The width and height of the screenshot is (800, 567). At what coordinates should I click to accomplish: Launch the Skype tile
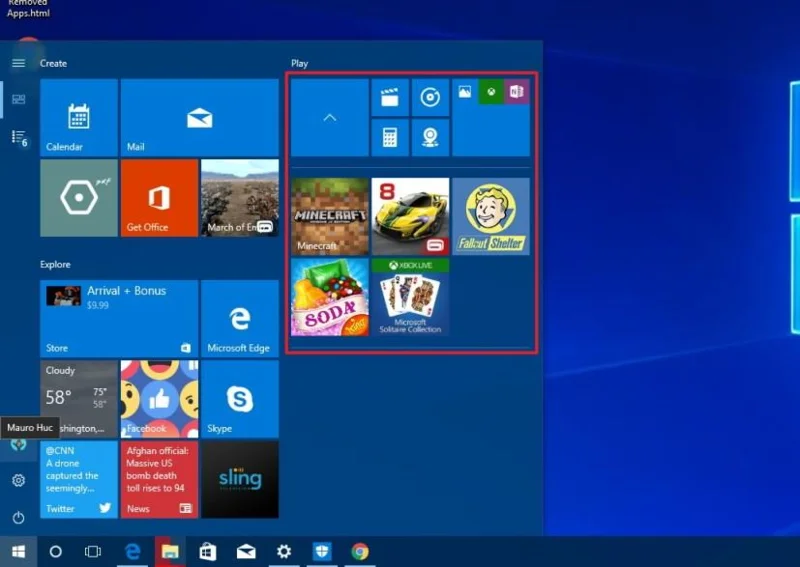240,399
